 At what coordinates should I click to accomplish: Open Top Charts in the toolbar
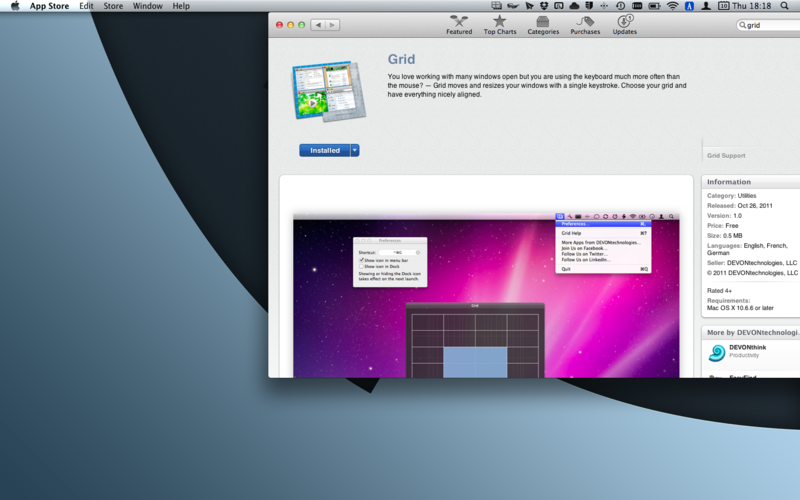pos(499,24)
